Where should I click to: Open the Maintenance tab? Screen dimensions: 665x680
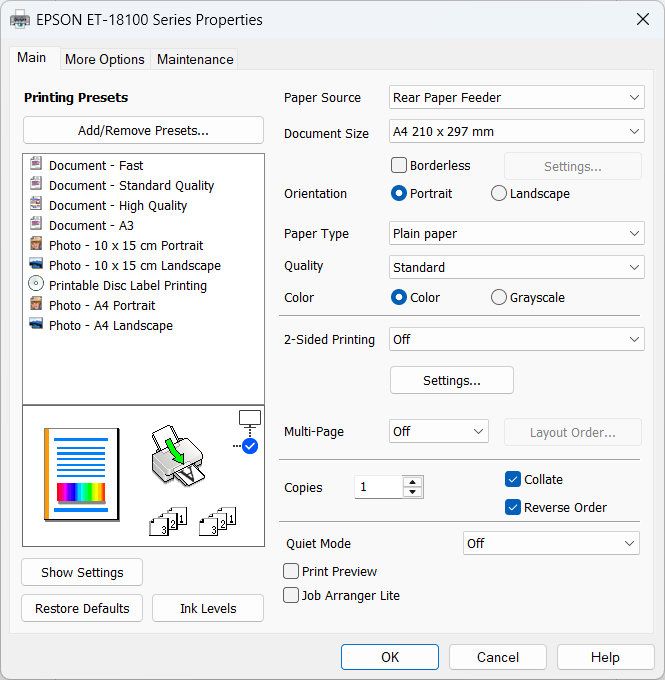point(195,59)
